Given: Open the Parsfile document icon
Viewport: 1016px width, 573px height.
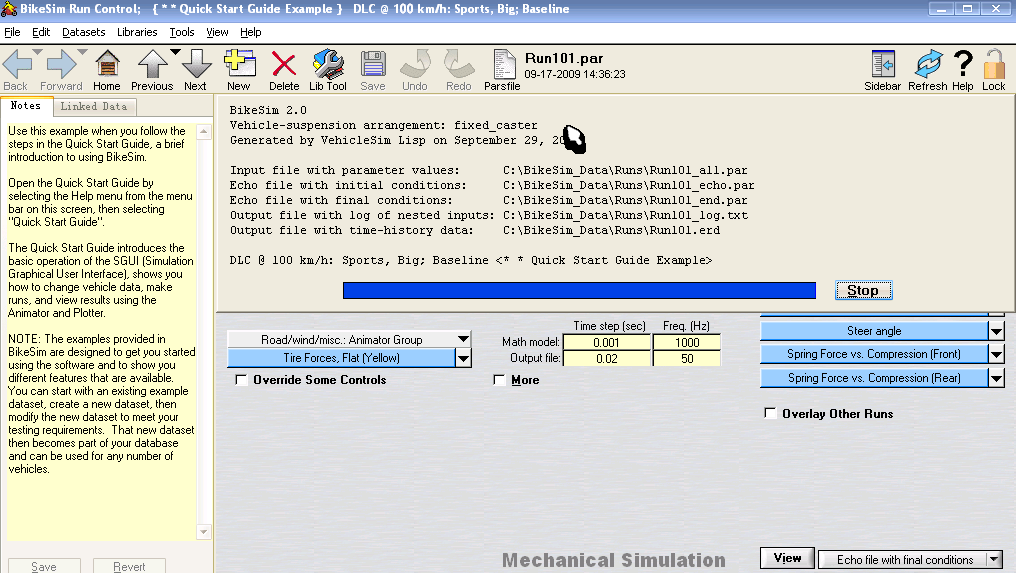Looking at the screenshot, I should 503,65.
